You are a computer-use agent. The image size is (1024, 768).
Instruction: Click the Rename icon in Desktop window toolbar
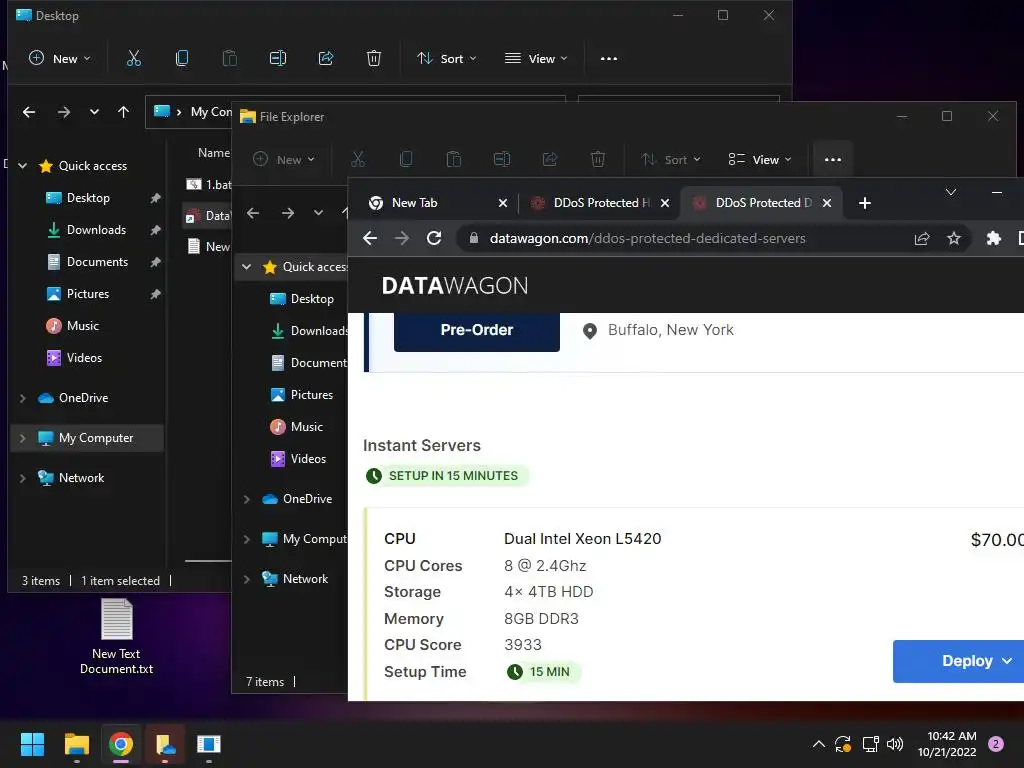278,59
